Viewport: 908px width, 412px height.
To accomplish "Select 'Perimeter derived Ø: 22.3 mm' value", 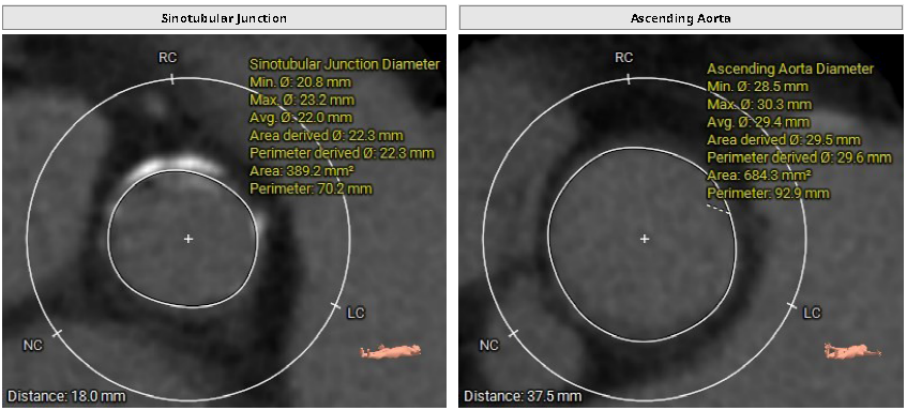I will point(342,153).
